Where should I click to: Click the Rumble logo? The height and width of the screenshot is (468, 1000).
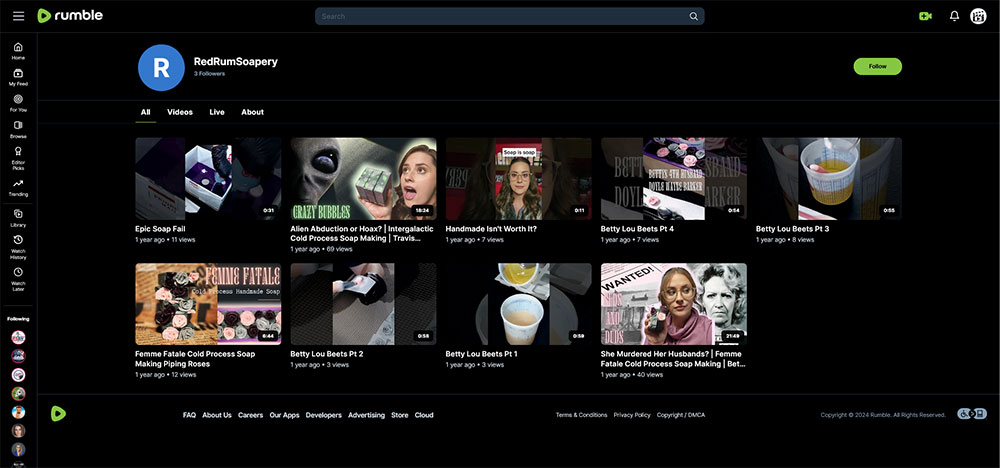pyautogui.click(x=70, y=16)
